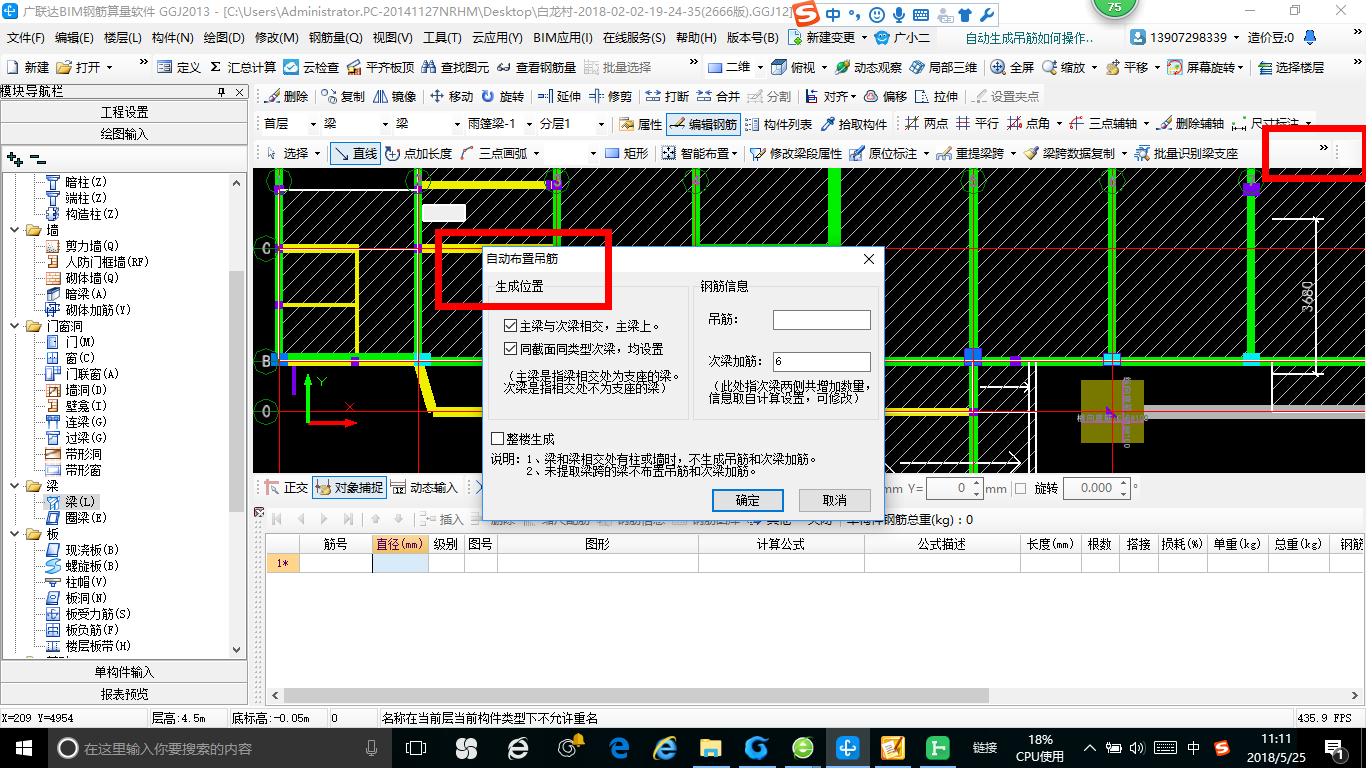Select the 矩形 rectangle tool
The image size is (1366, 768).
click(626, 153)
